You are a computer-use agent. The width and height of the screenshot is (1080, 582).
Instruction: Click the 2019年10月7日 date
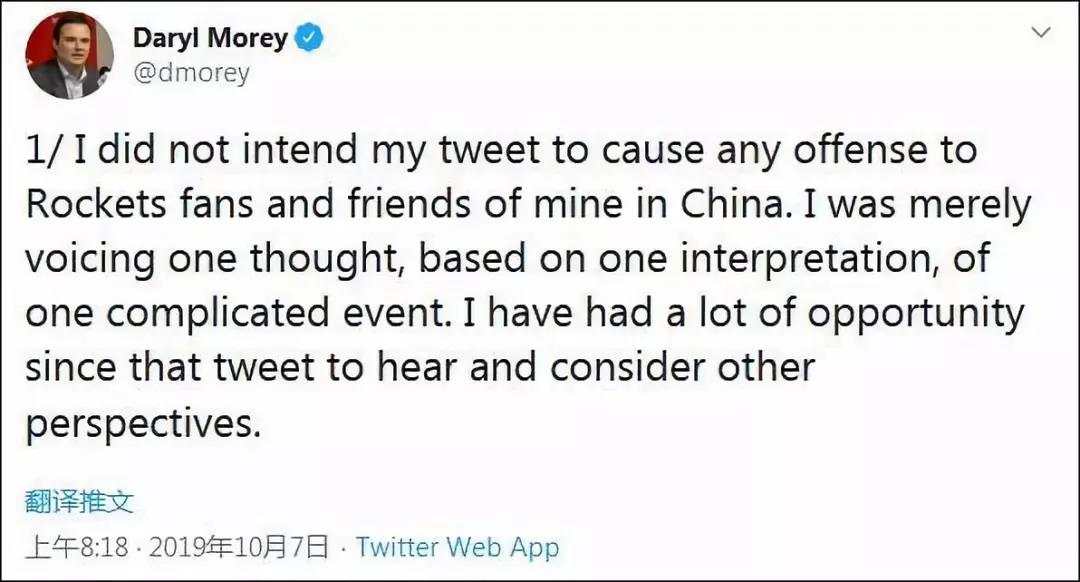tap(238, 547)
